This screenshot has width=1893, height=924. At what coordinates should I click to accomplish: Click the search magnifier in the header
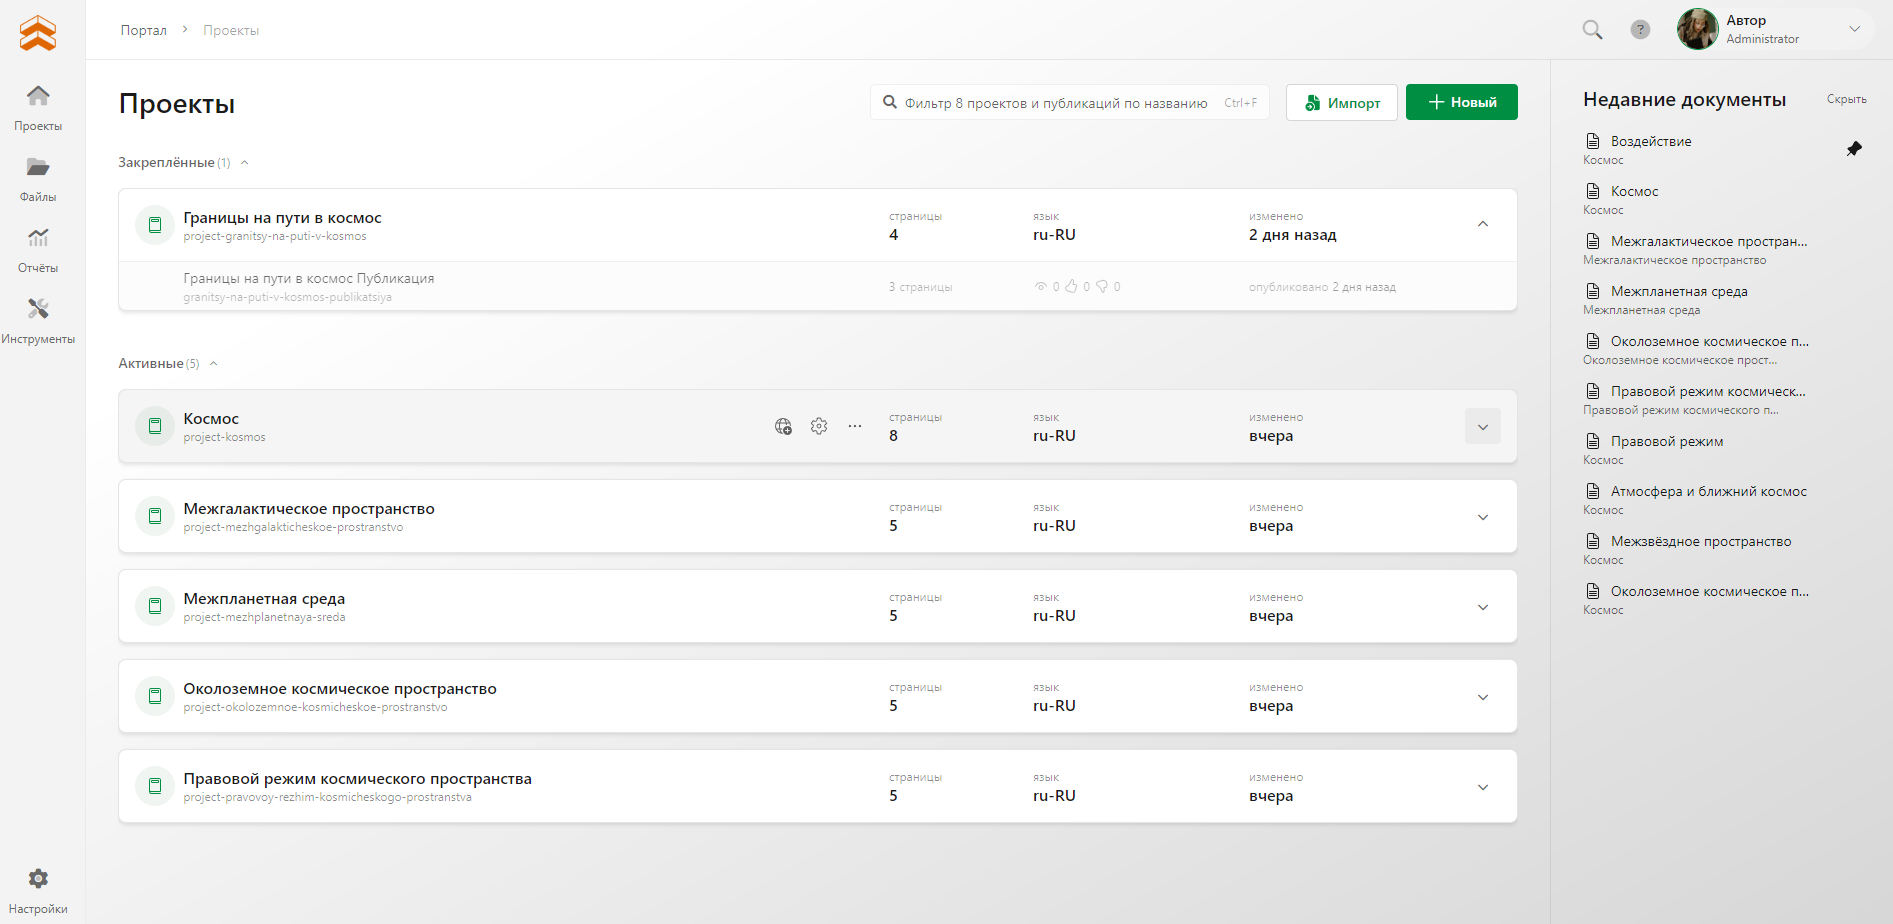pyautogui.click(x=1592, y=30)
